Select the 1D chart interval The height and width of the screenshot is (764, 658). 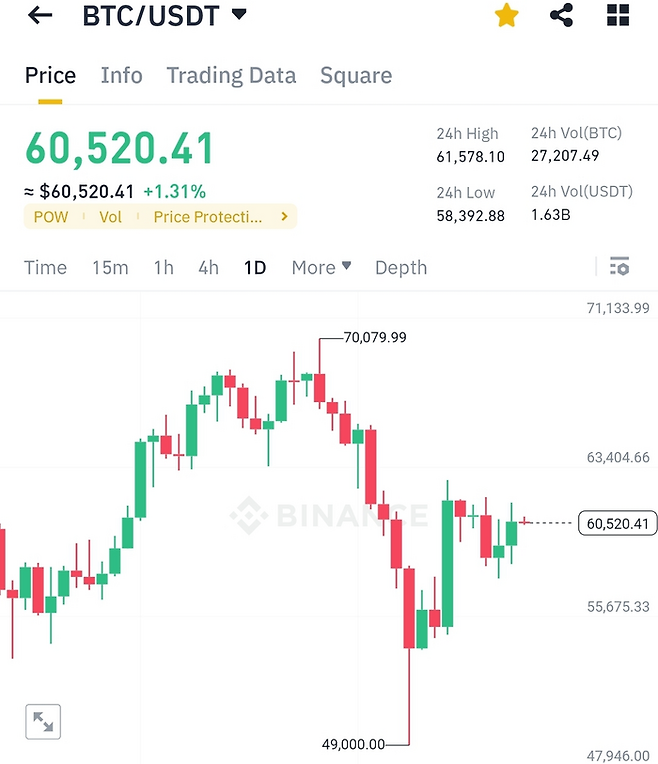click(255, 267)
